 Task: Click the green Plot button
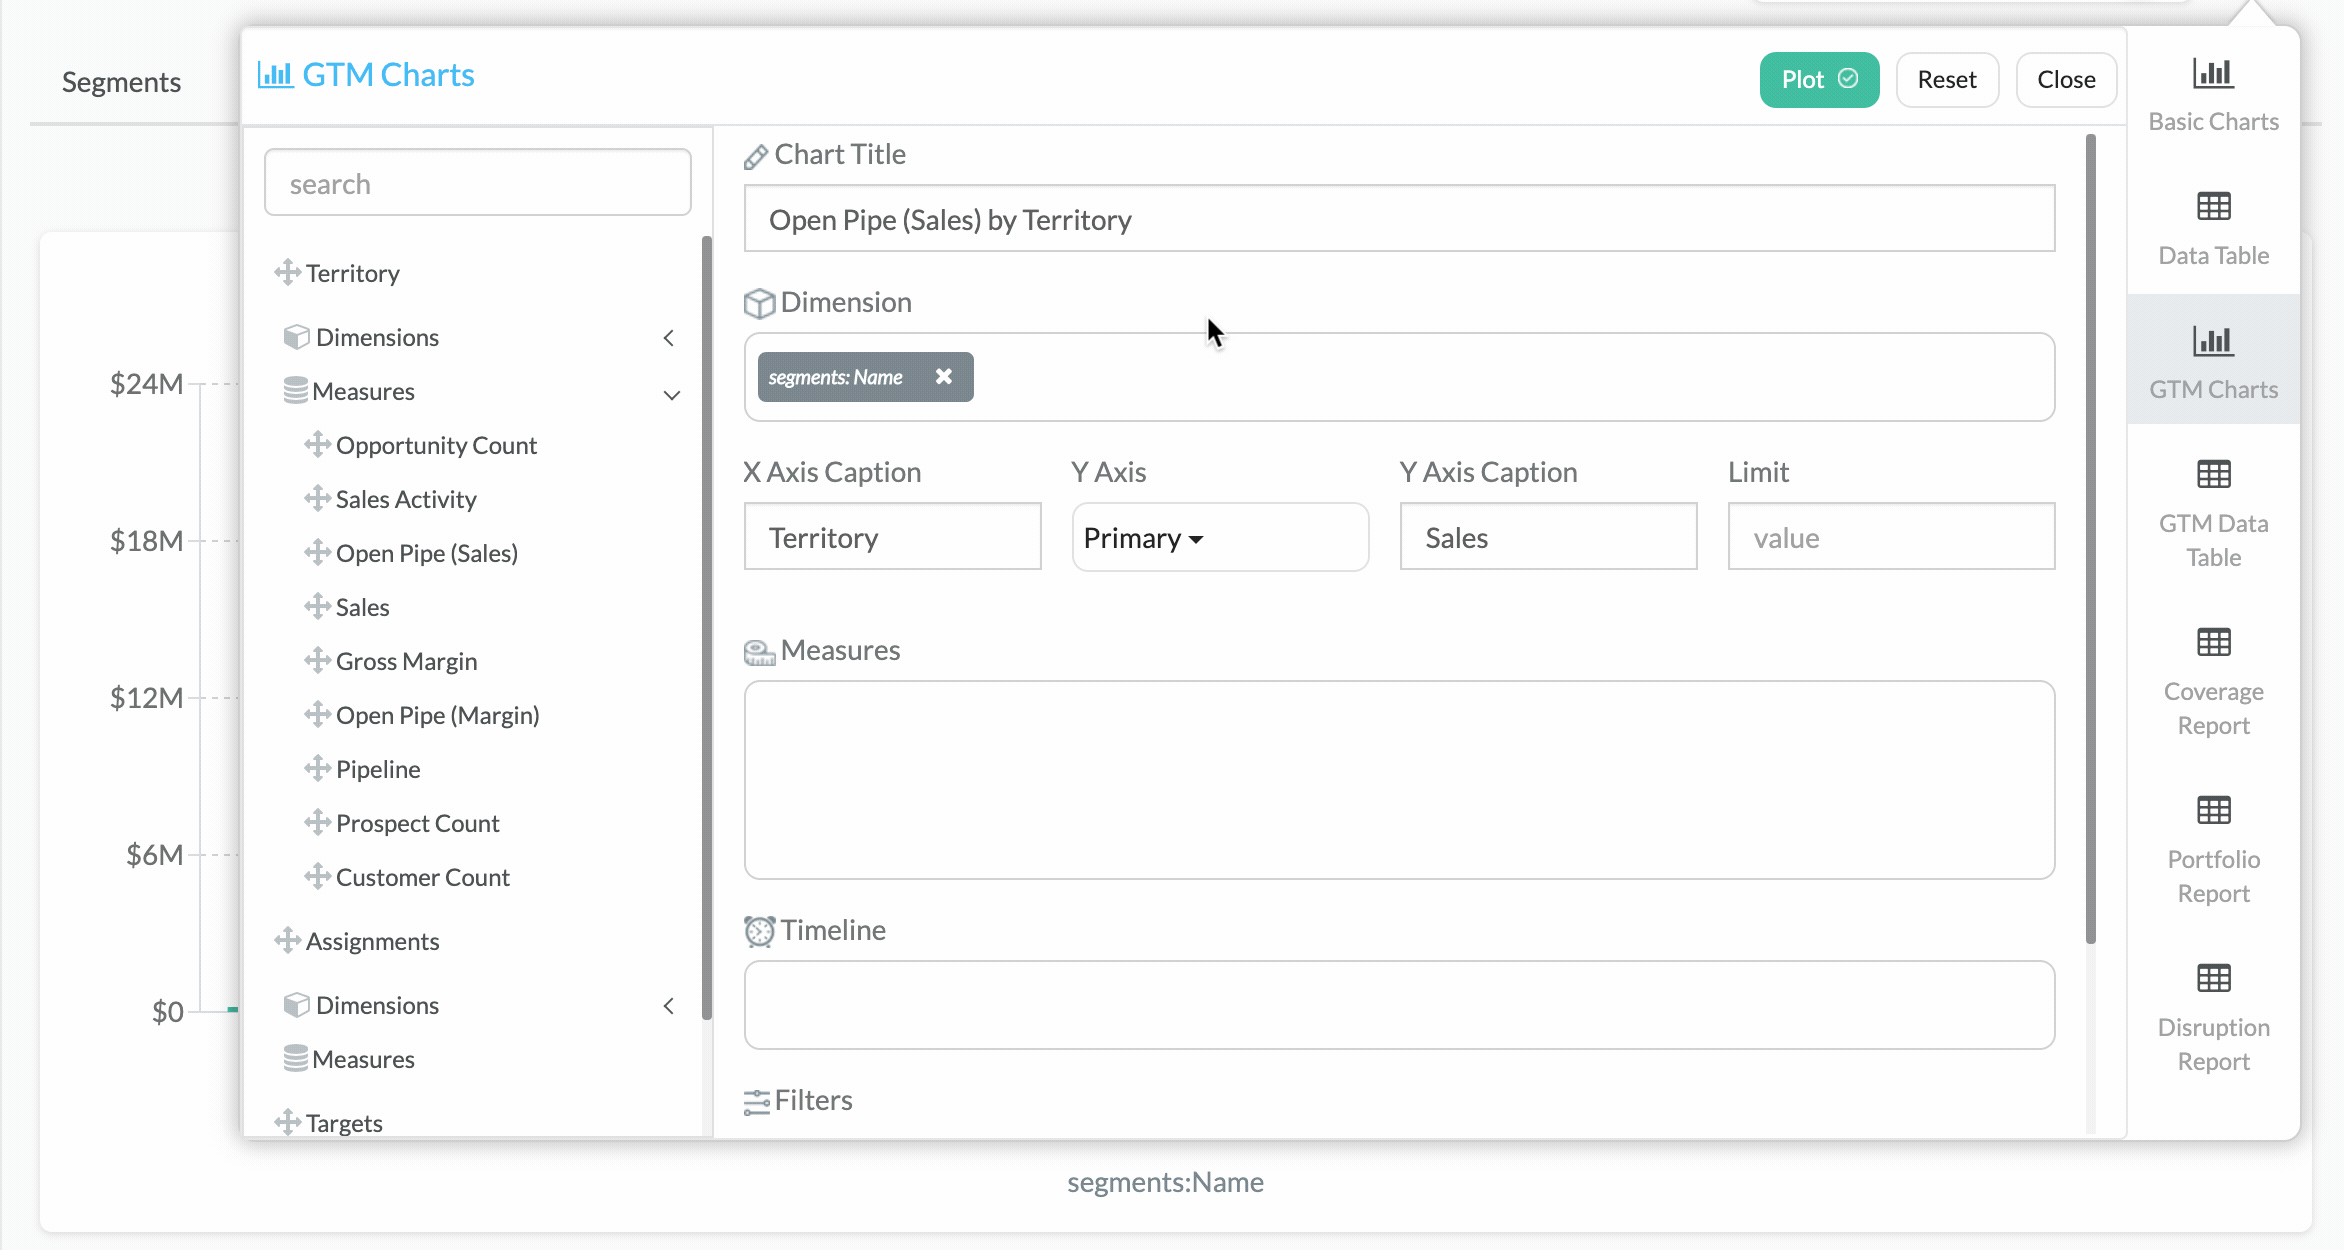point(1818,80)
